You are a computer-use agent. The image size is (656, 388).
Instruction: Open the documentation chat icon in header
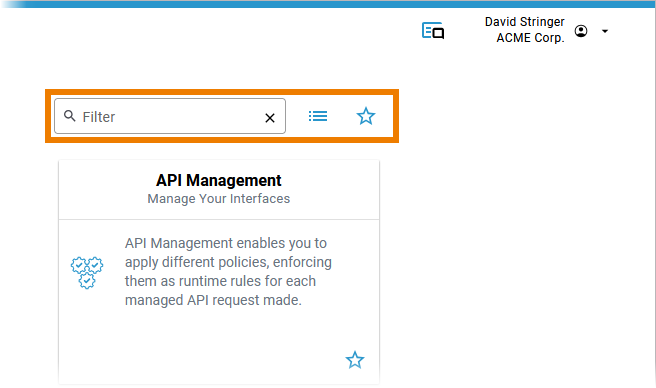click(x=433, y=31)
